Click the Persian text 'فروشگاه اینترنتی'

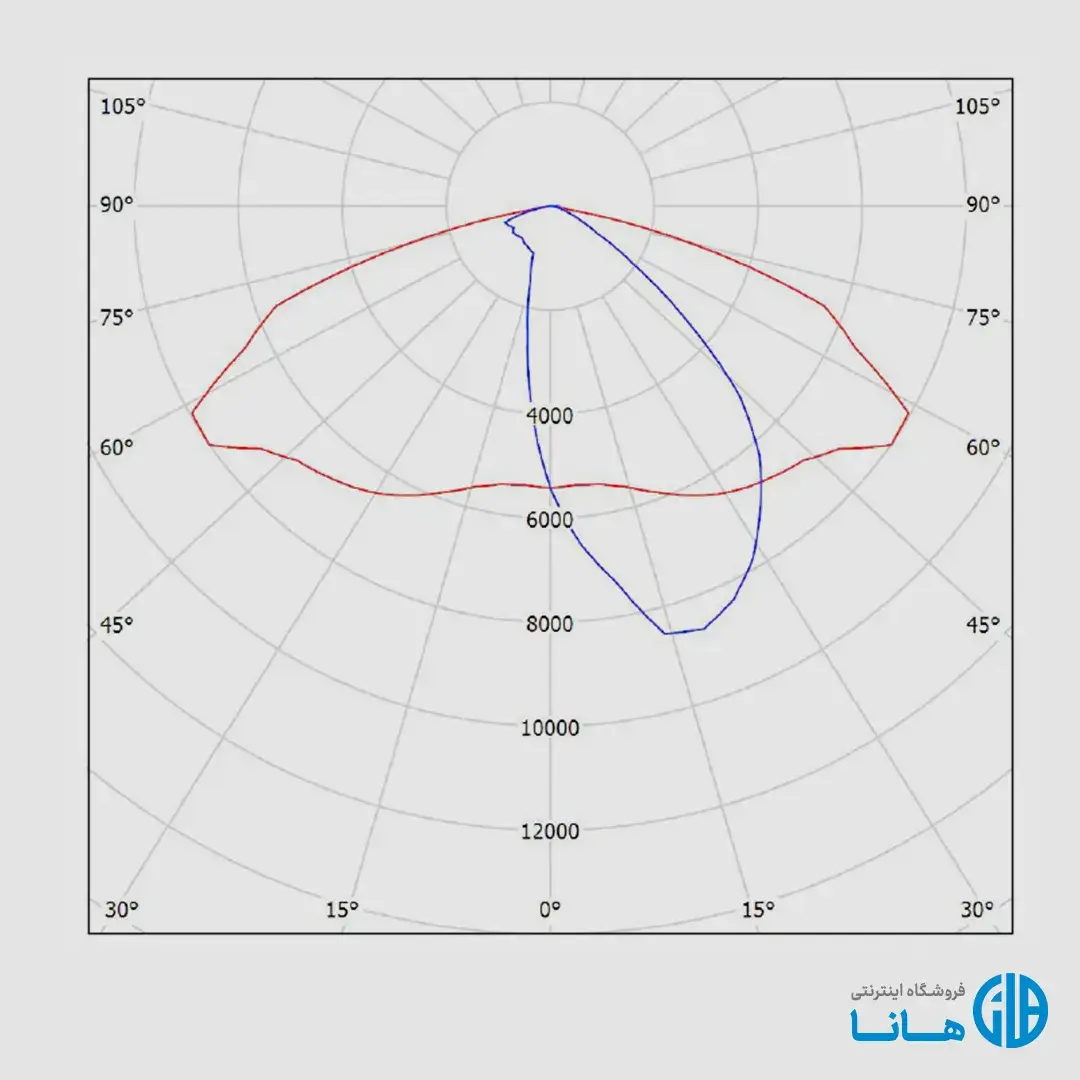(x=907, y=991)
